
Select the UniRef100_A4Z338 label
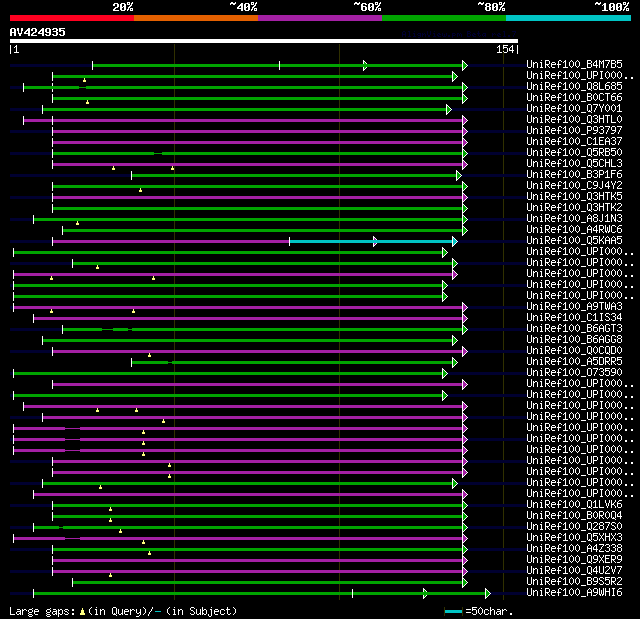(574, 549)
